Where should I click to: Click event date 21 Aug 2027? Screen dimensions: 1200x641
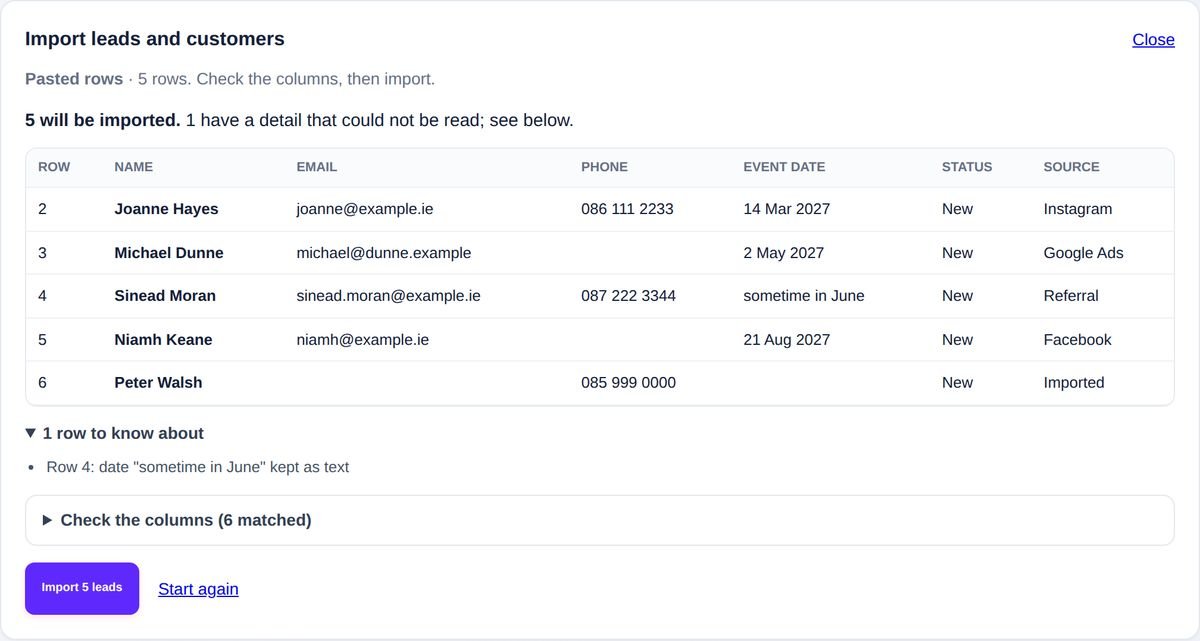786,340
